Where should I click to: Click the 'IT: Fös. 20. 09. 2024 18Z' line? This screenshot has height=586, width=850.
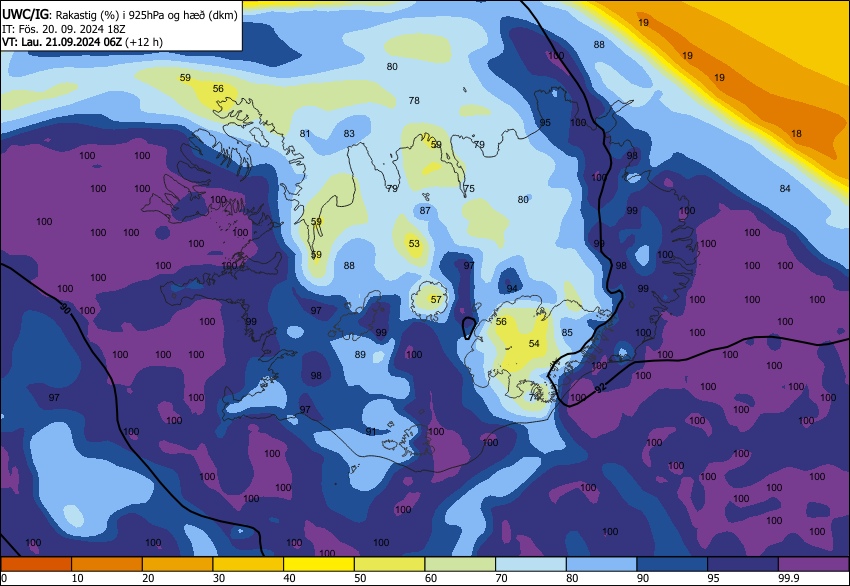click(x=63, y=29)
